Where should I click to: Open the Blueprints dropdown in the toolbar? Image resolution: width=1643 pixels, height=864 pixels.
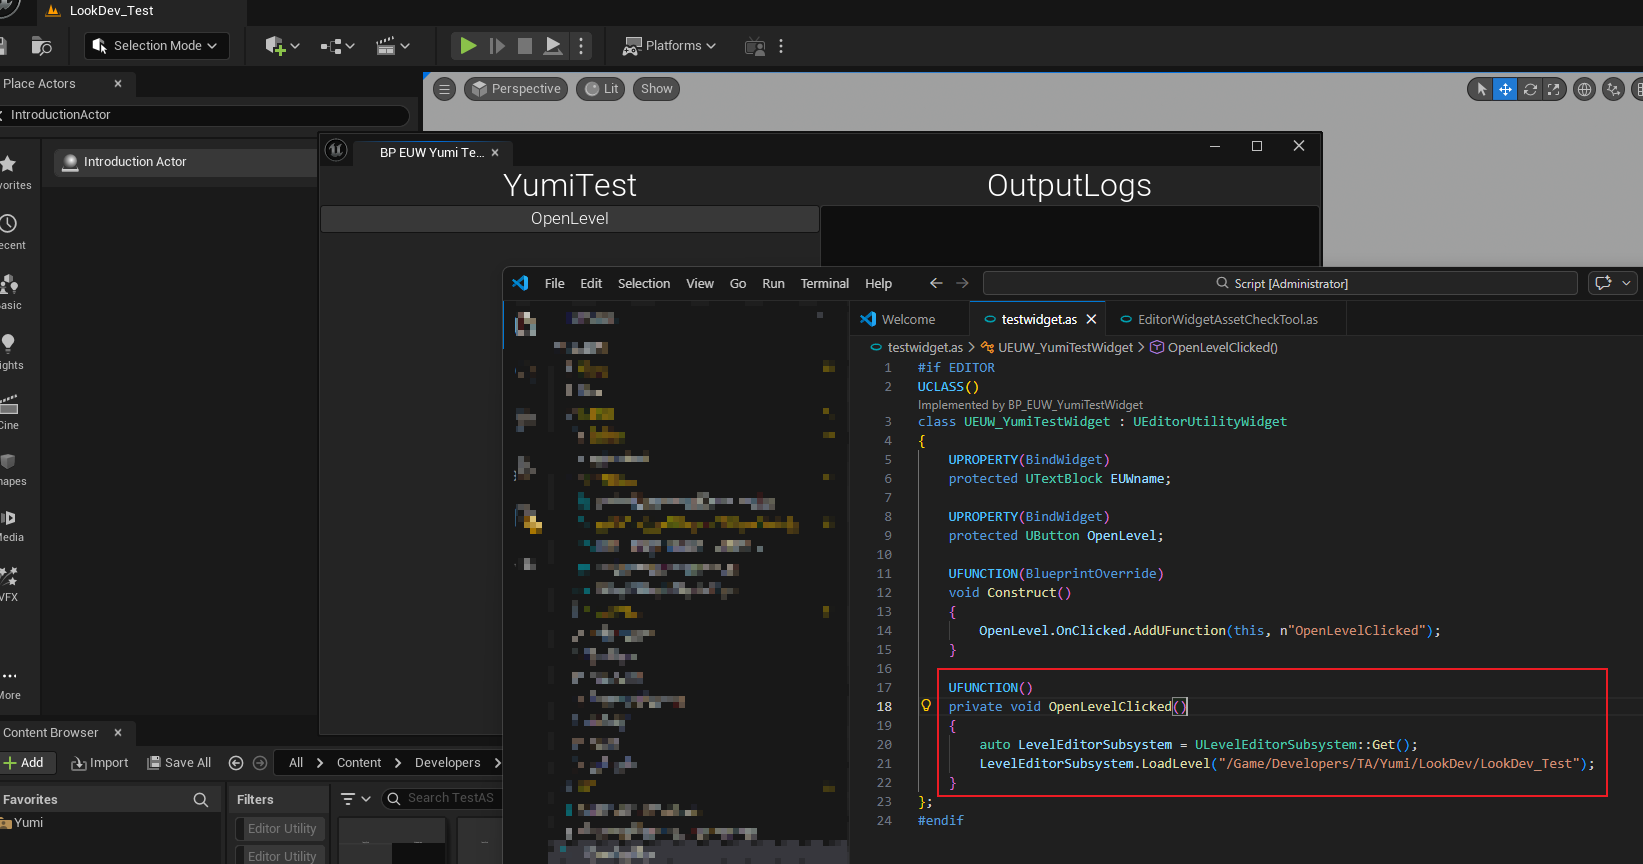(338, 46)
